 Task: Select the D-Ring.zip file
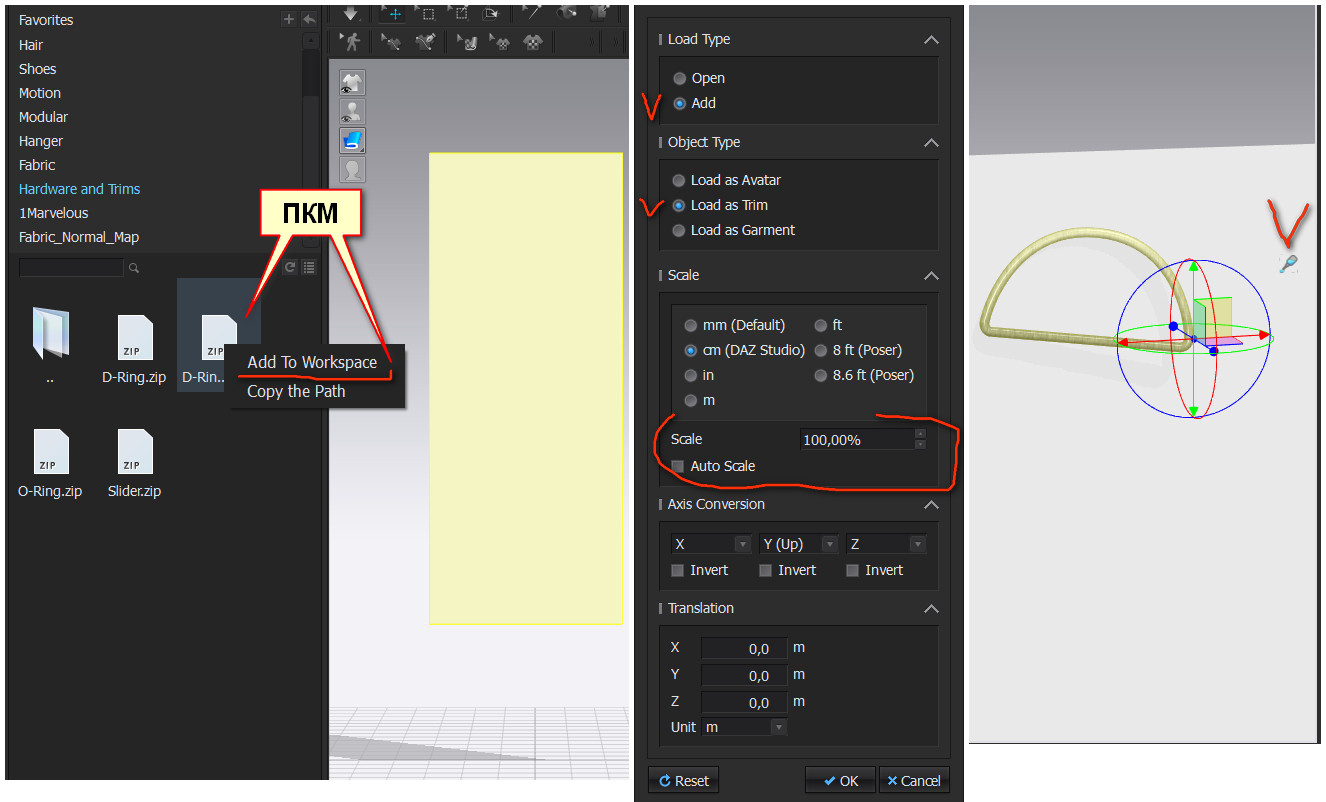tap(134, 350)
